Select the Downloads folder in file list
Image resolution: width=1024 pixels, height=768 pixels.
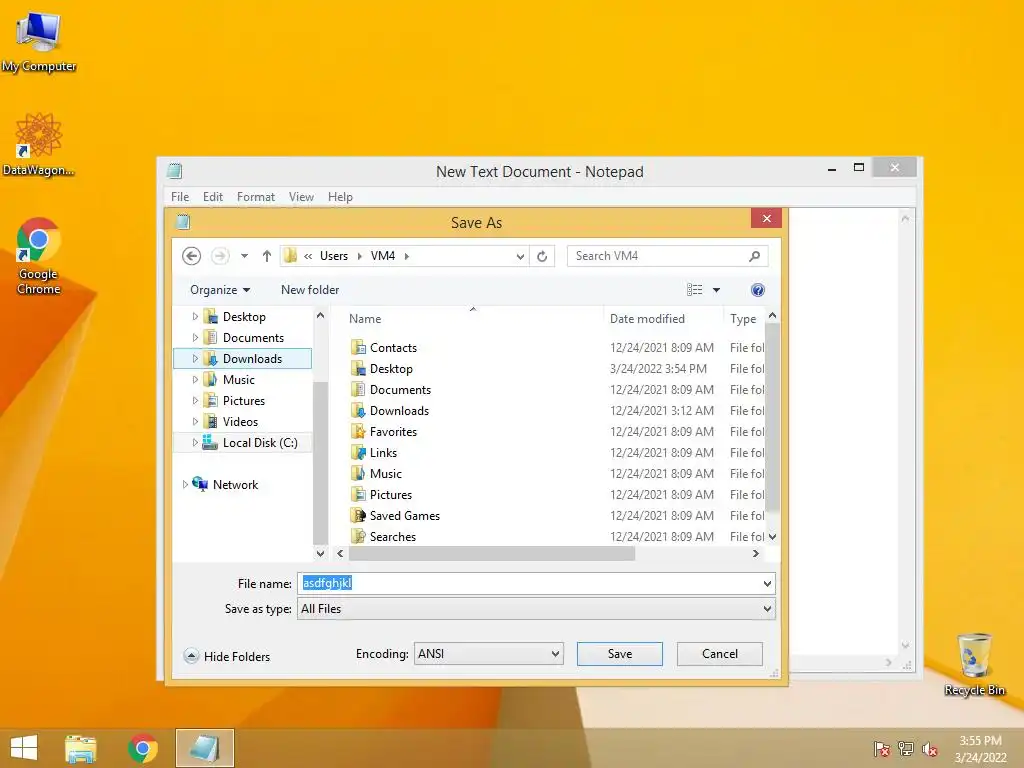(399, 411)
